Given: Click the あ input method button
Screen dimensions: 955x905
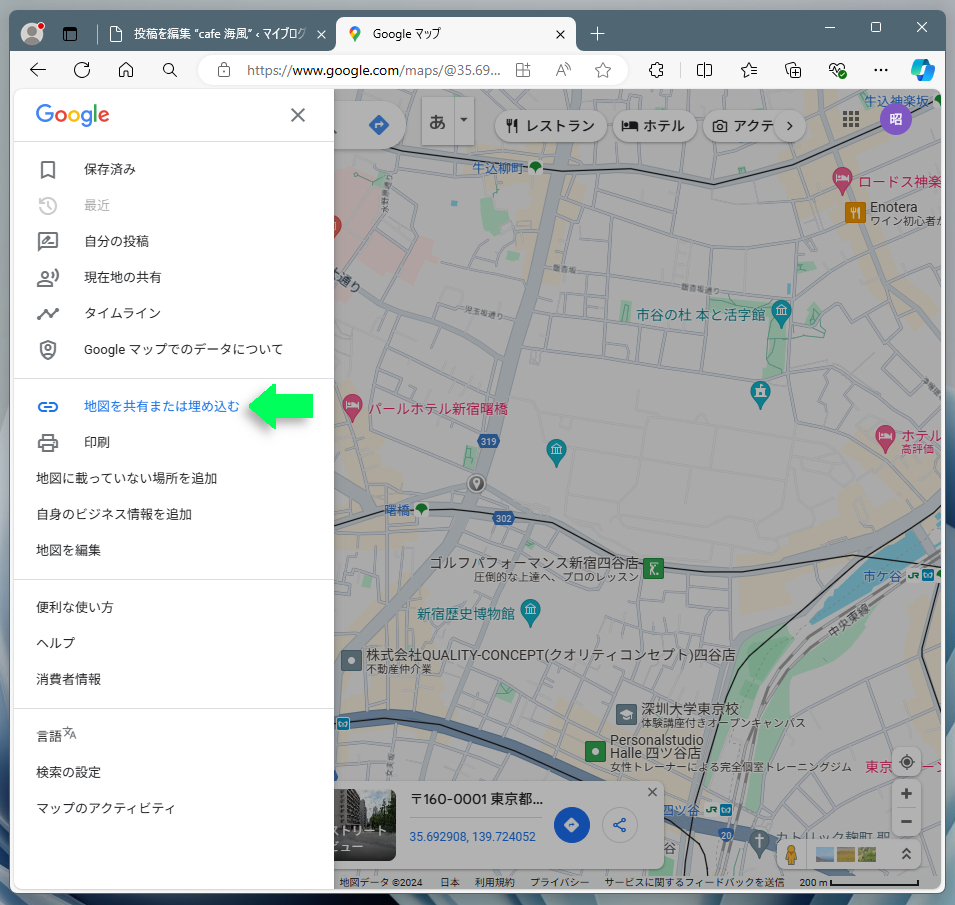Looking at the screenshot, I should 437,121.
